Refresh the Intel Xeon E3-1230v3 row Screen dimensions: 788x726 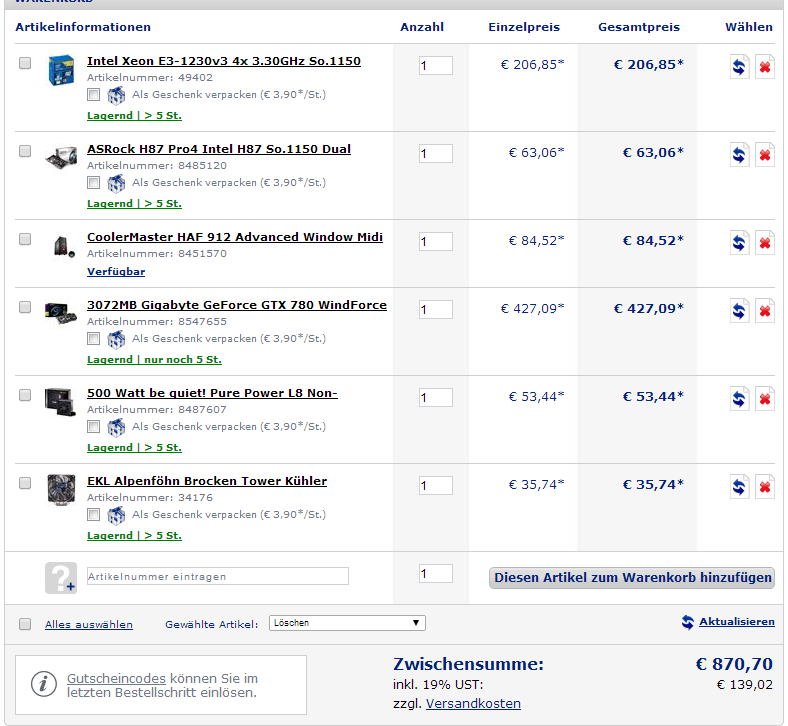(x=739, y=67)
